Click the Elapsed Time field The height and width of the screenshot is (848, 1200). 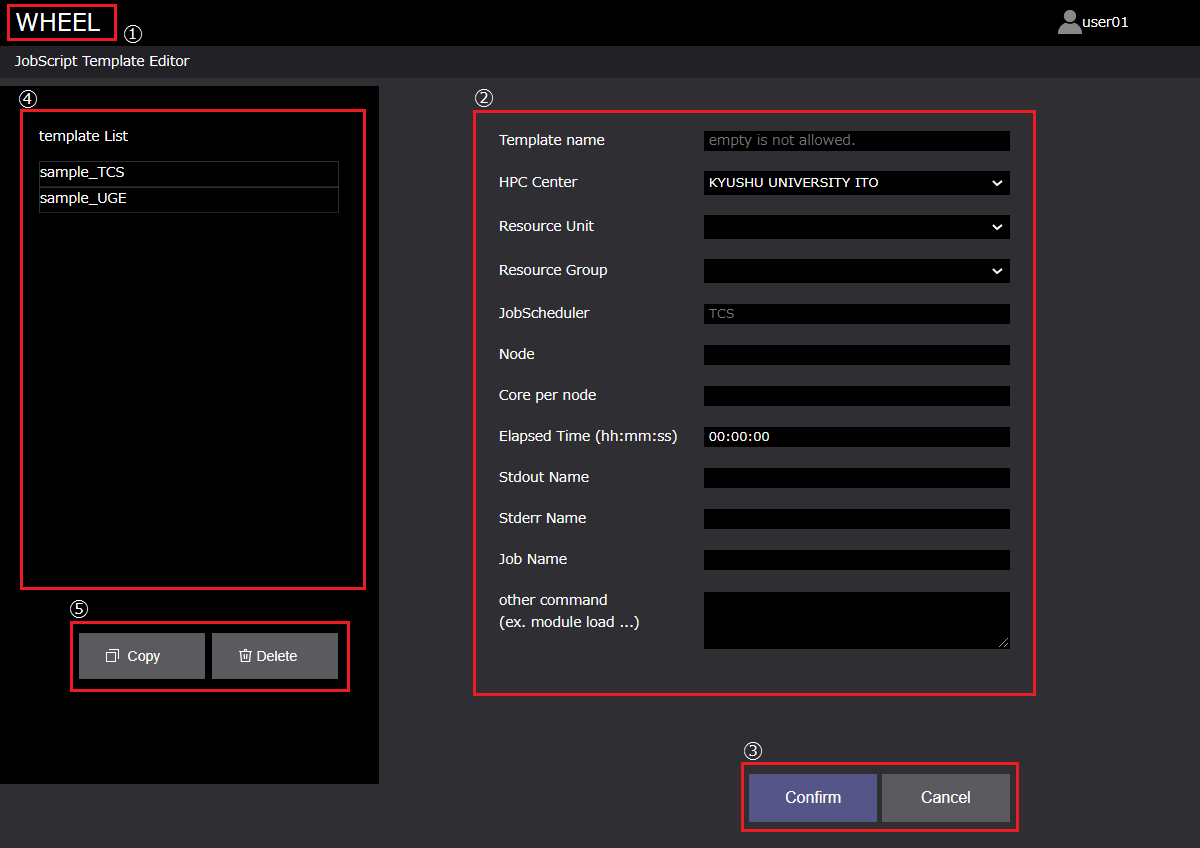click(856, 437)
